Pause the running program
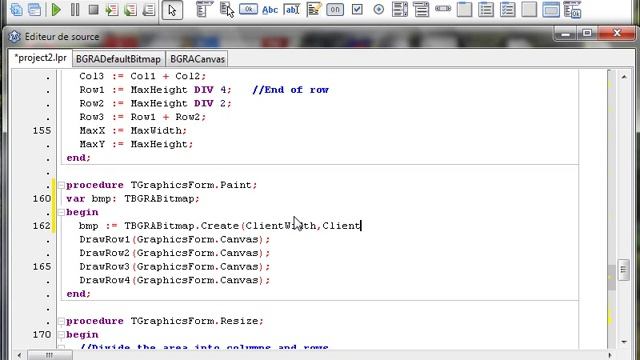The width and height of the screenshot is (640, 360). 75,9
